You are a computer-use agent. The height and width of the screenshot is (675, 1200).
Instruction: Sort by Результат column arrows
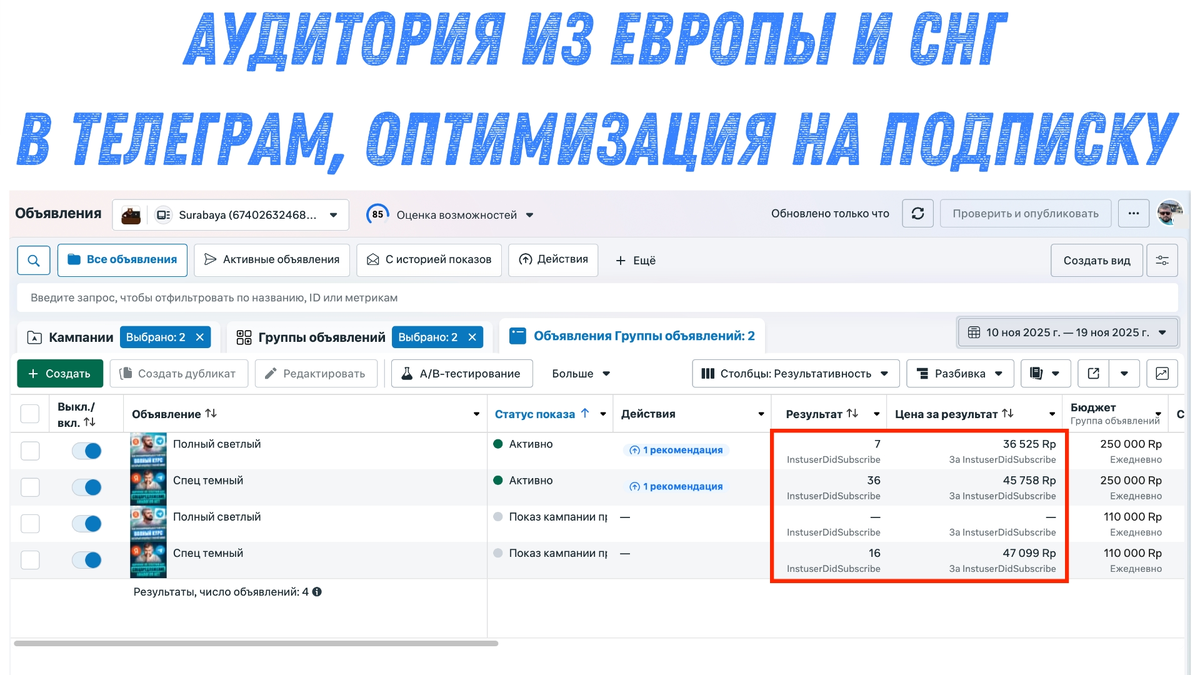(852, 413)
